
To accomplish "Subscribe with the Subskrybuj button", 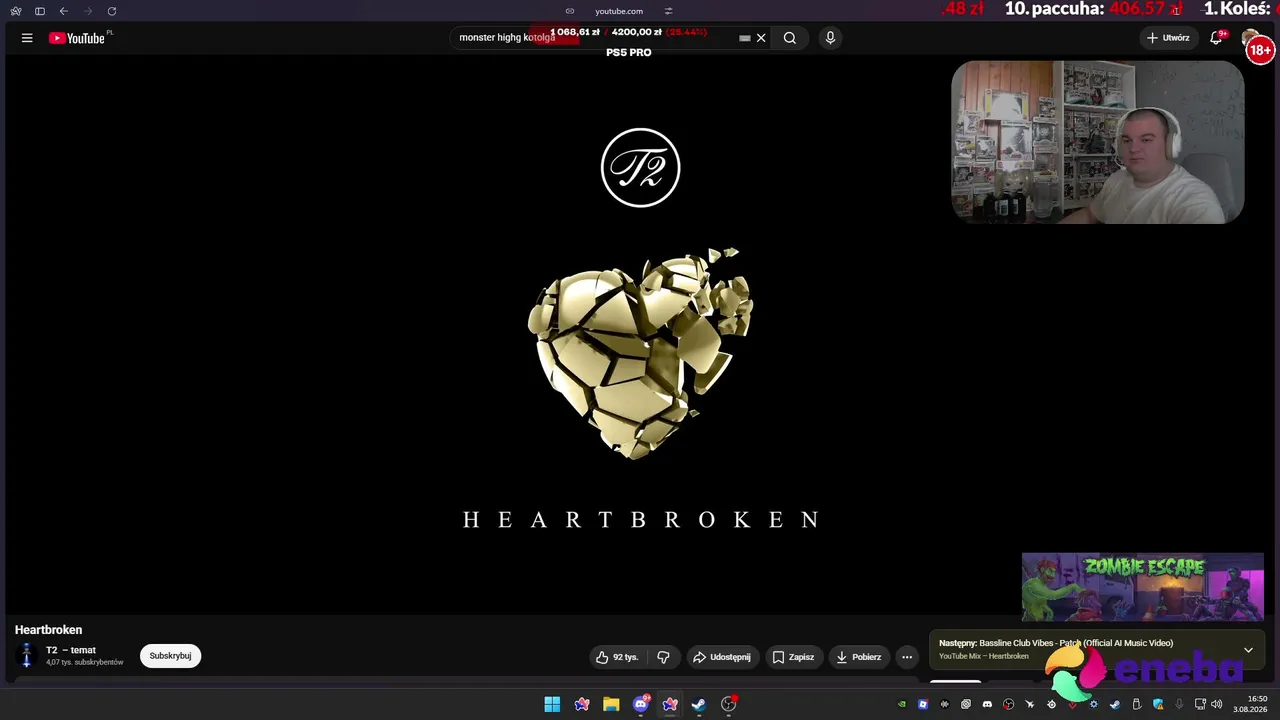I will 170,656.
